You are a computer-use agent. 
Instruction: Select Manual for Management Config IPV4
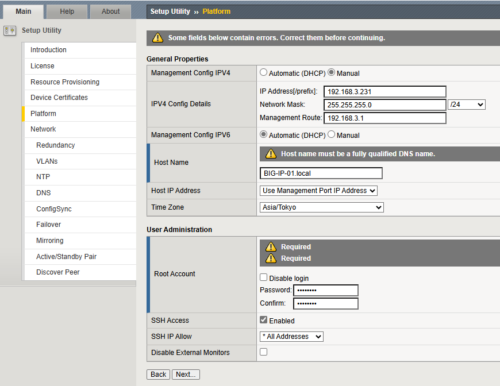pyautogui.click(x=331, y=72)
